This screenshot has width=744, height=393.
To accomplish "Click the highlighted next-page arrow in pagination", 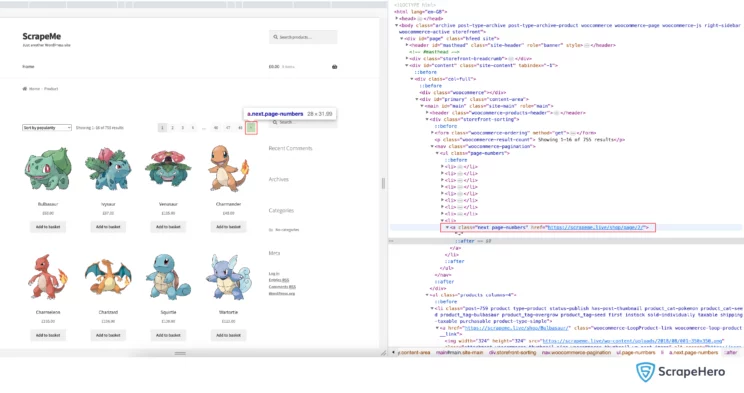I will click(251, 128).
